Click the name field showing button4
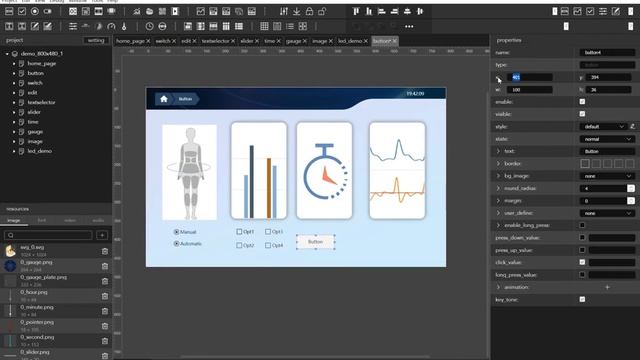 click(x=607, y=53)
